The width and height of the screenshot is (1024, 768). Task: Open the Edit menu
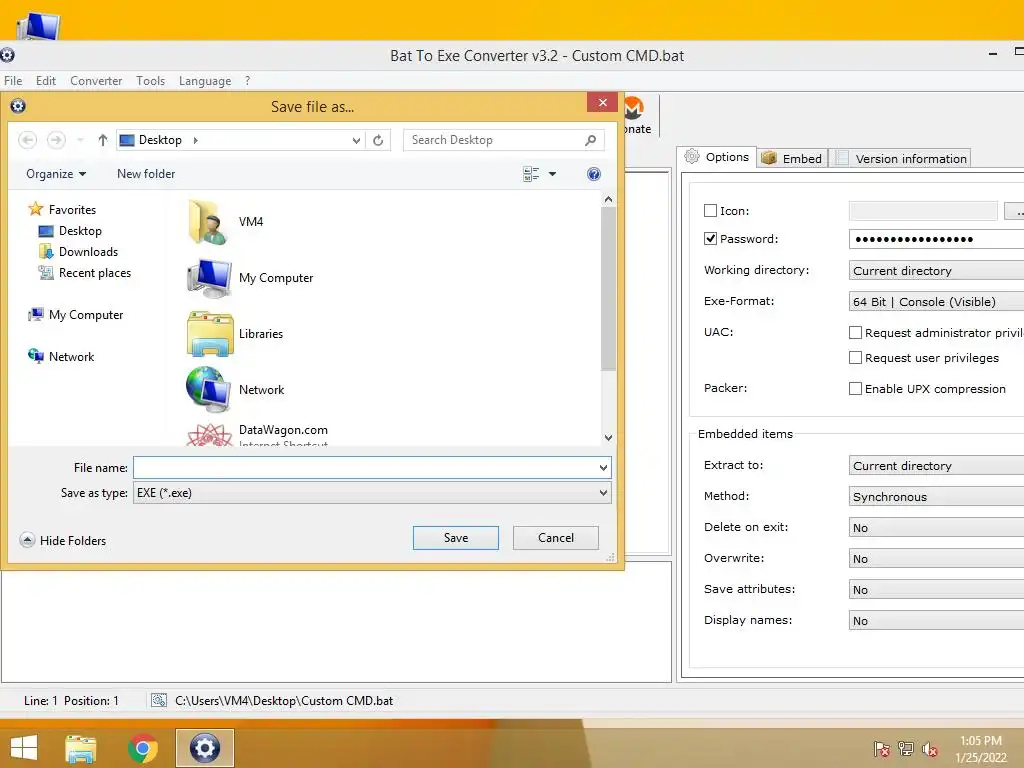coord(46,81)
